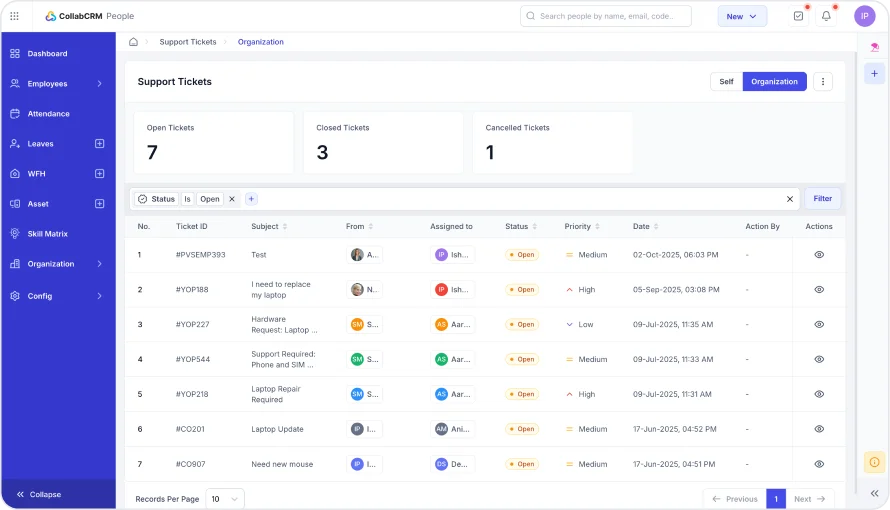Click the Status filter check-circle icon
890x510 pixels.
(x=142, y=199)
